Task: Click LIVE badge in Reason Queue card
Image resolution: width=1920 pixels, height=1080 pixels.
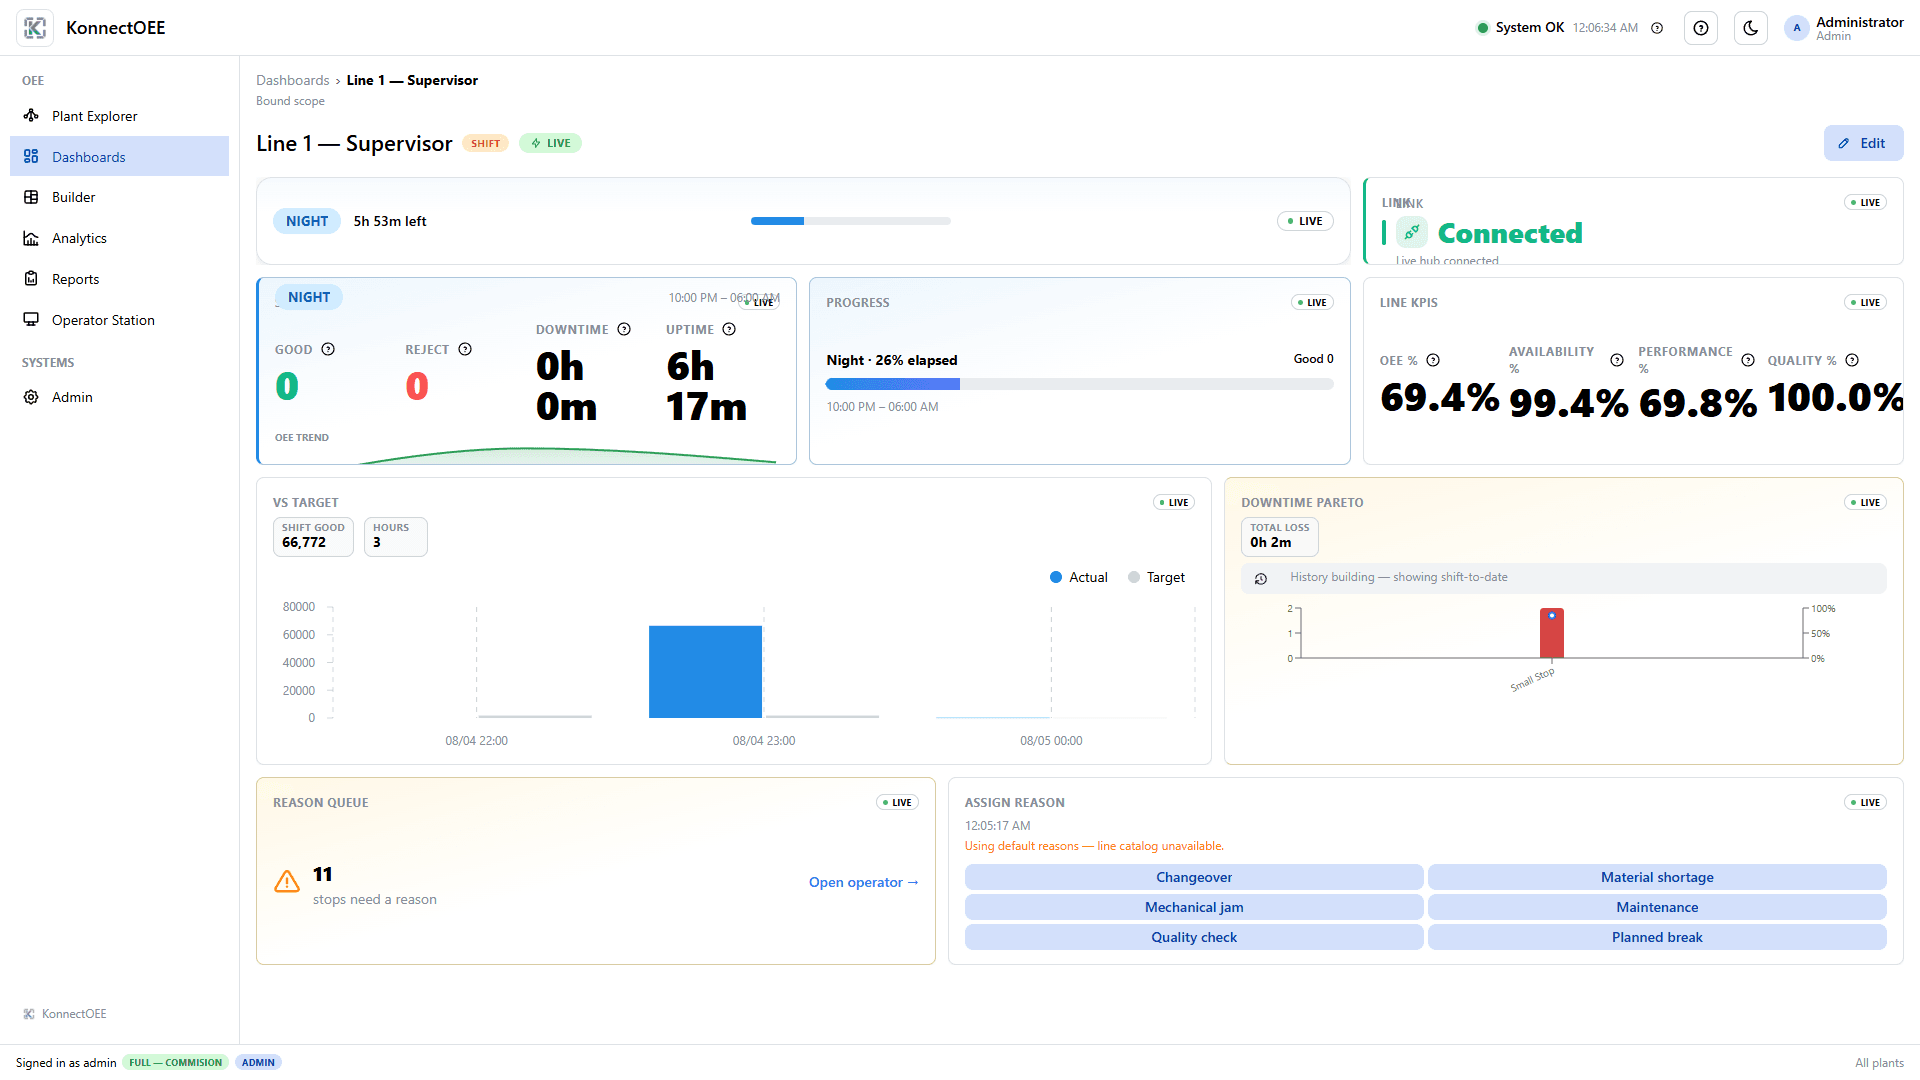Action: 897,802
